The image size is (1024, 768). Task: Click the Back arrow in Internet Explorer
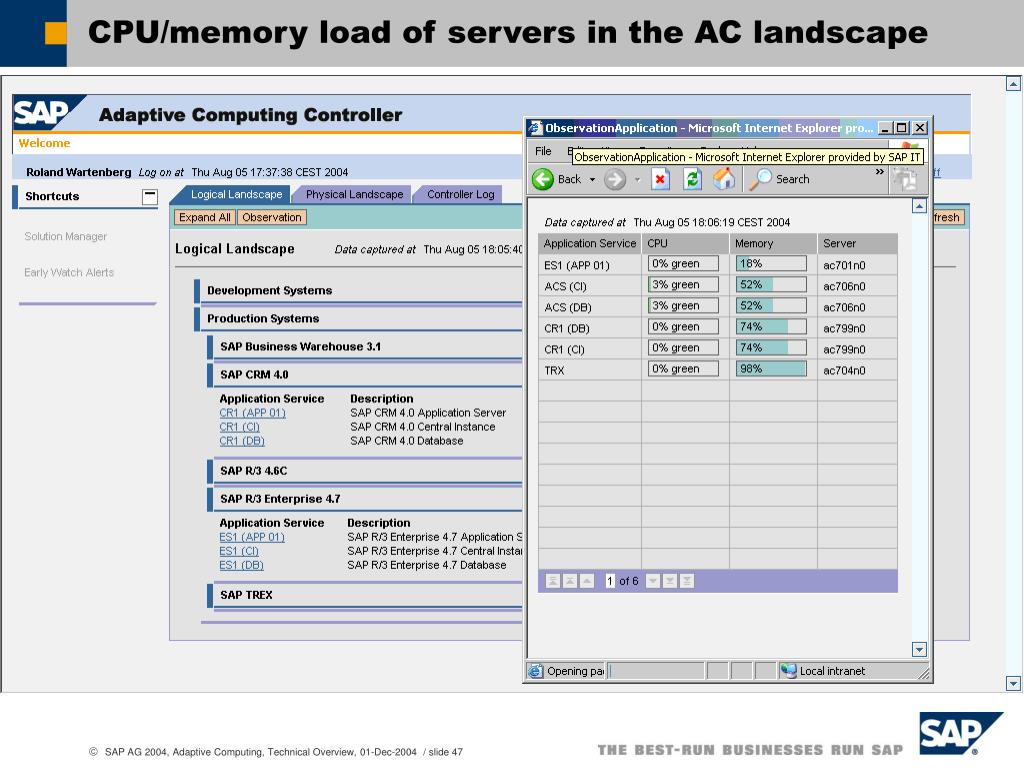(x=543, y=179)
